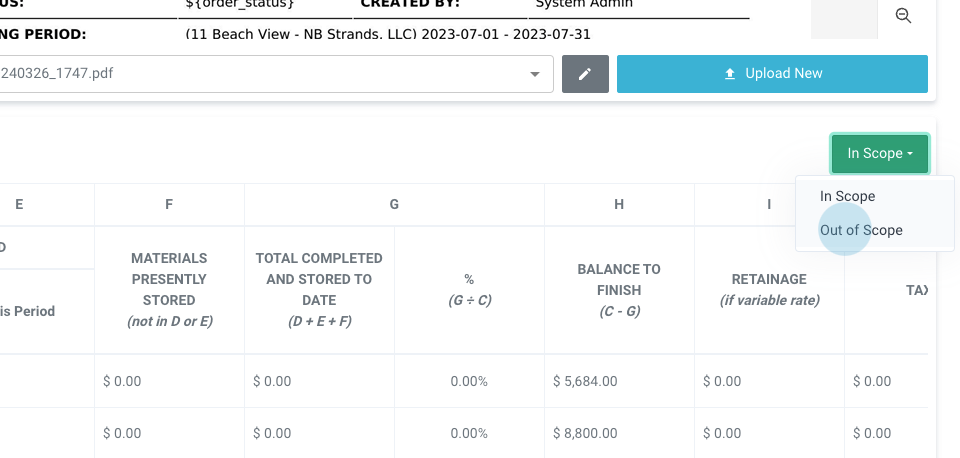This screenshot has height=458, width=960.
Task: Choose In Scope option from the open menu
Action: [847, 197]
